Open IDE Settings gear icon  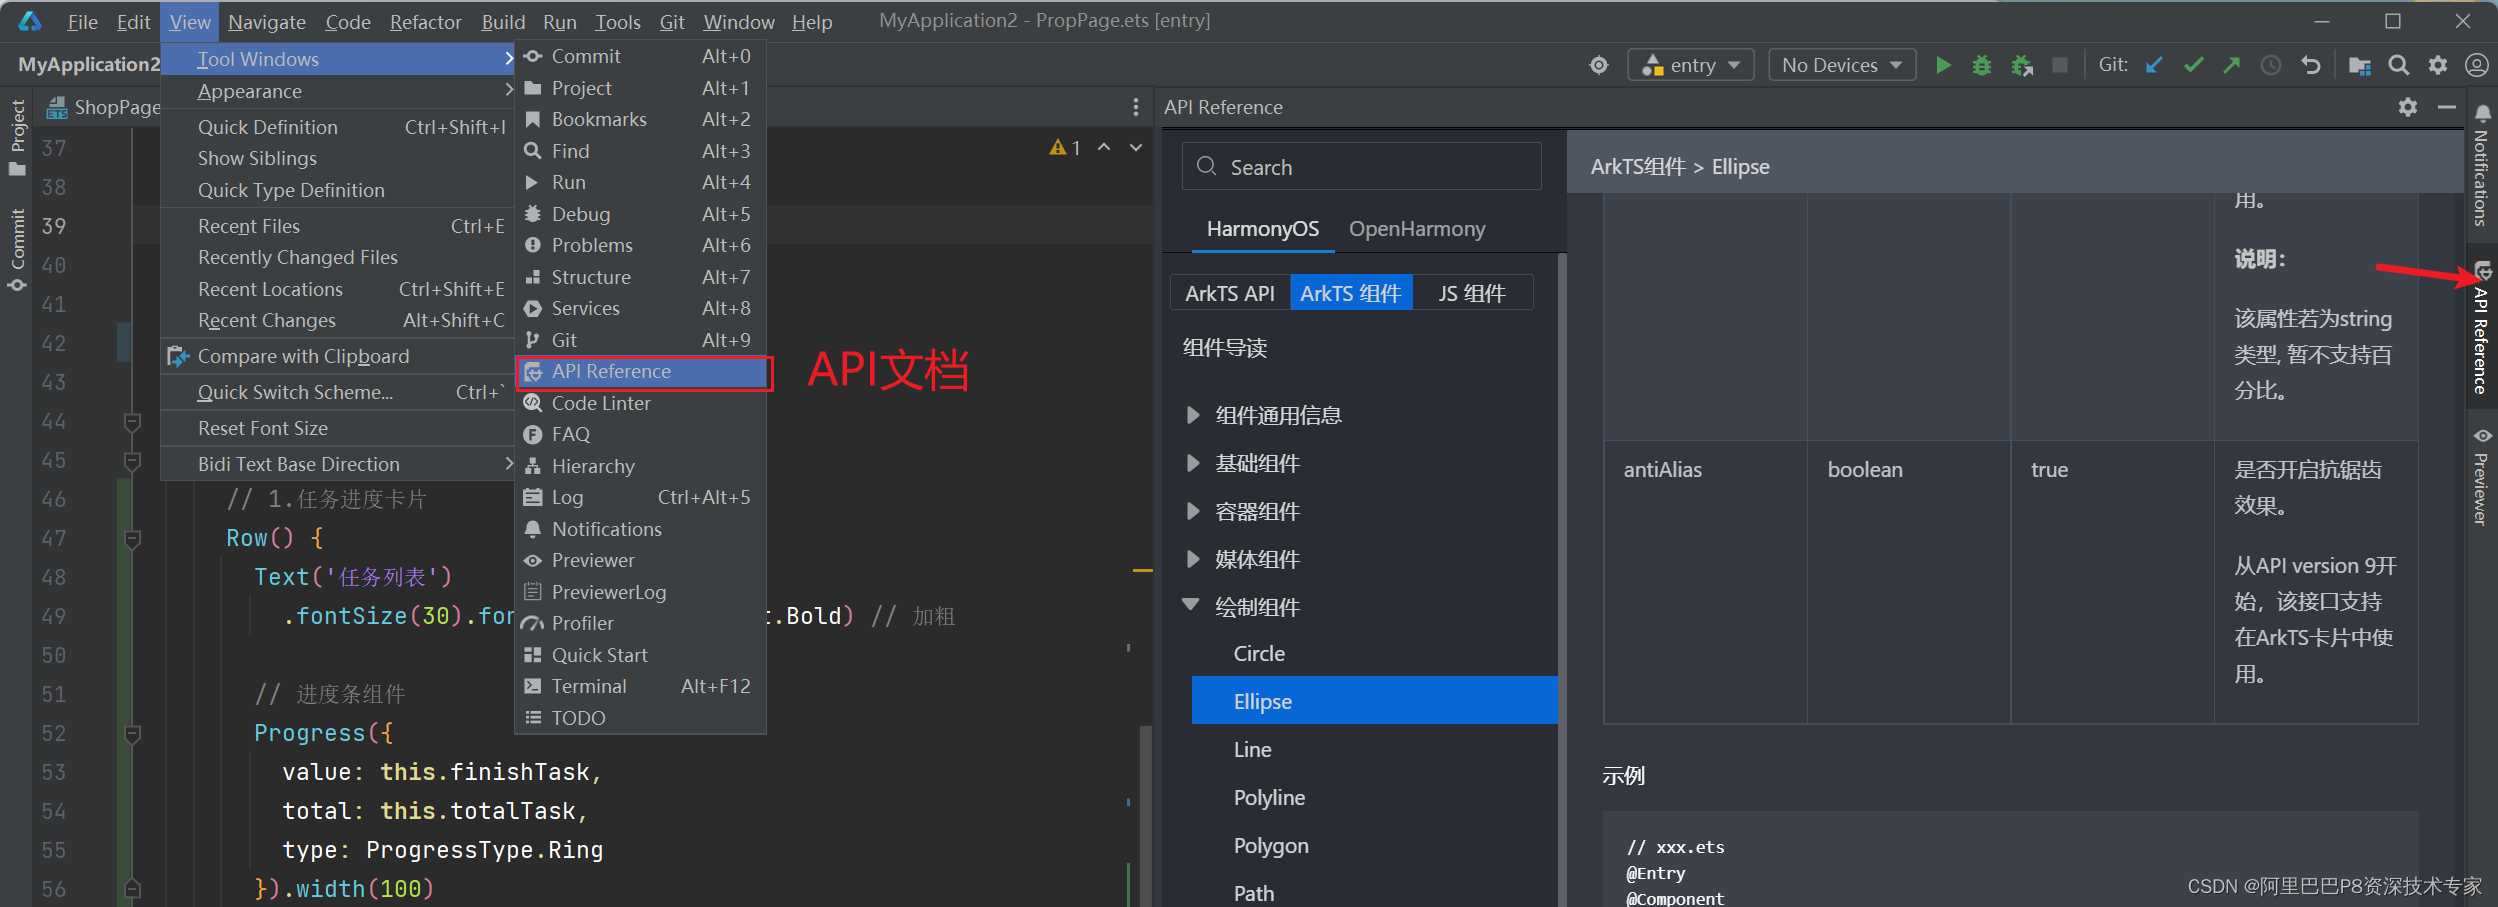[x=2438, y=64]
